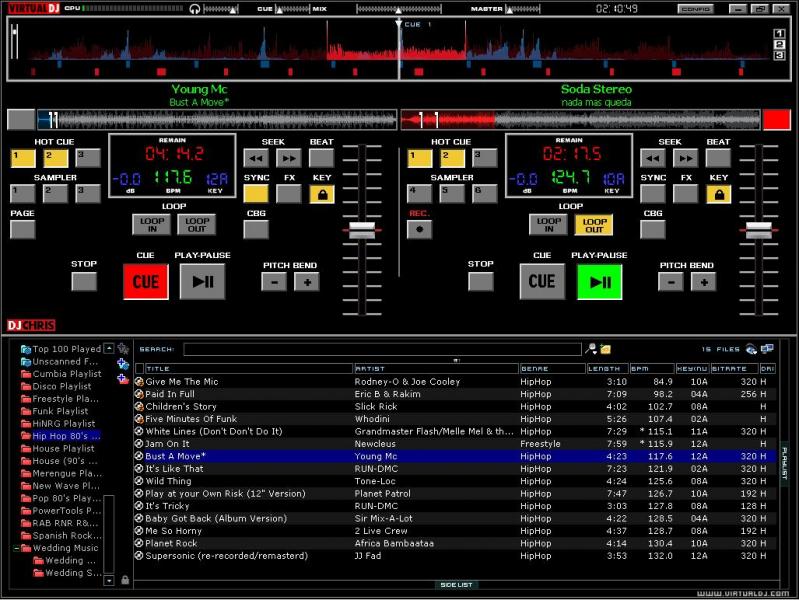Click yellow folder icon beside search
Screen dimensions: 799x600
605,349
